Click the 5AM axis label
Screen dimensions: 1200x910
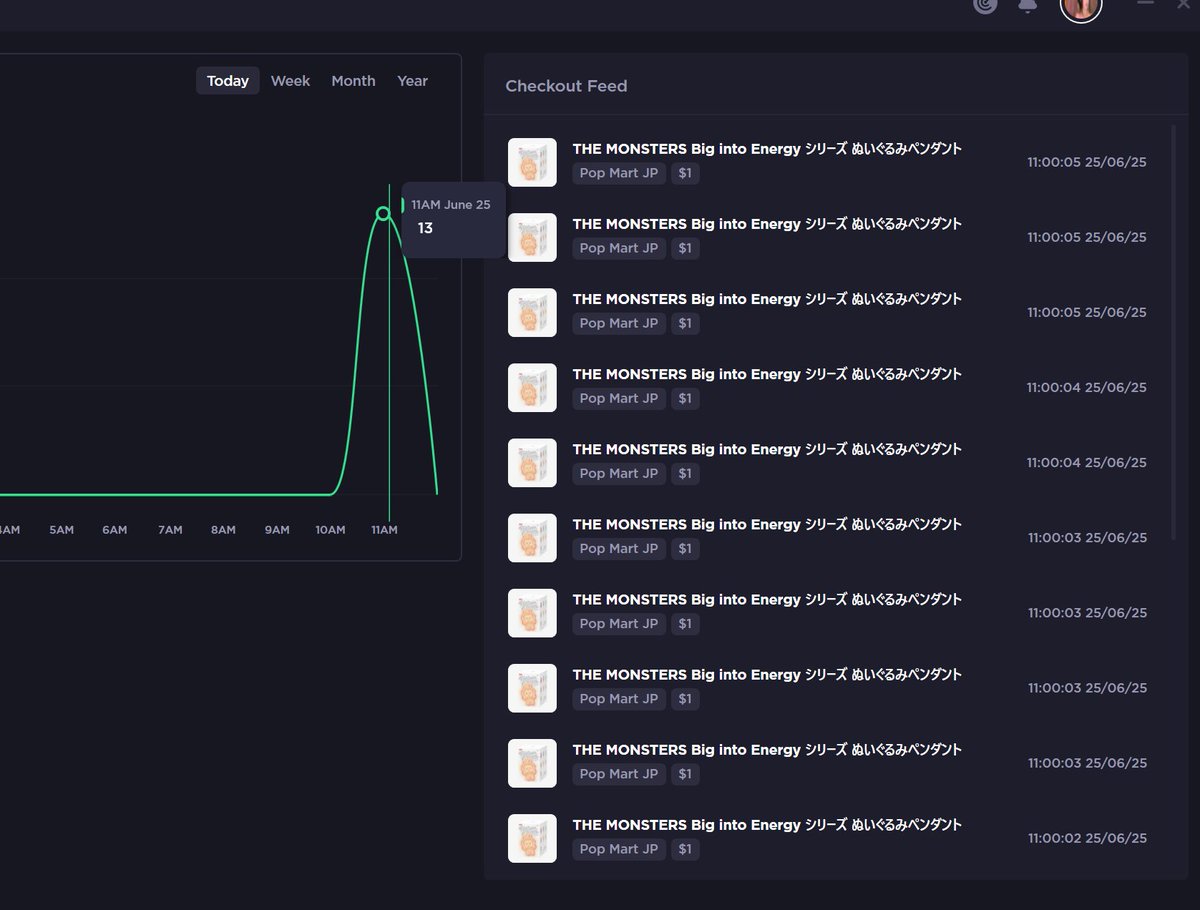pos(62,530)
